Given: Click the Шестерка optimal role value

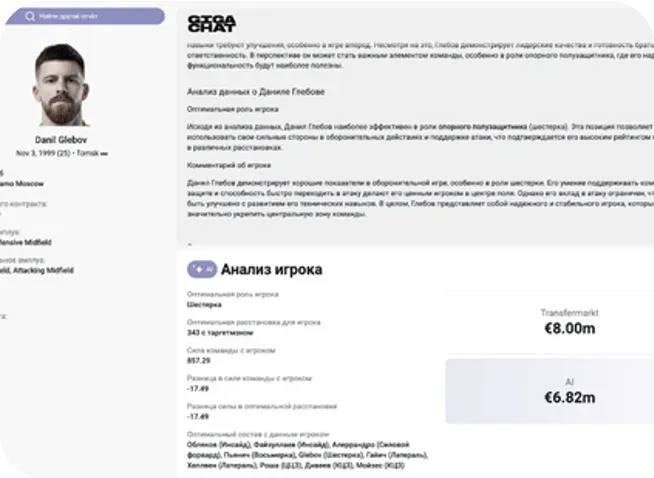Looking at the screenshot, I should [204, 304].
